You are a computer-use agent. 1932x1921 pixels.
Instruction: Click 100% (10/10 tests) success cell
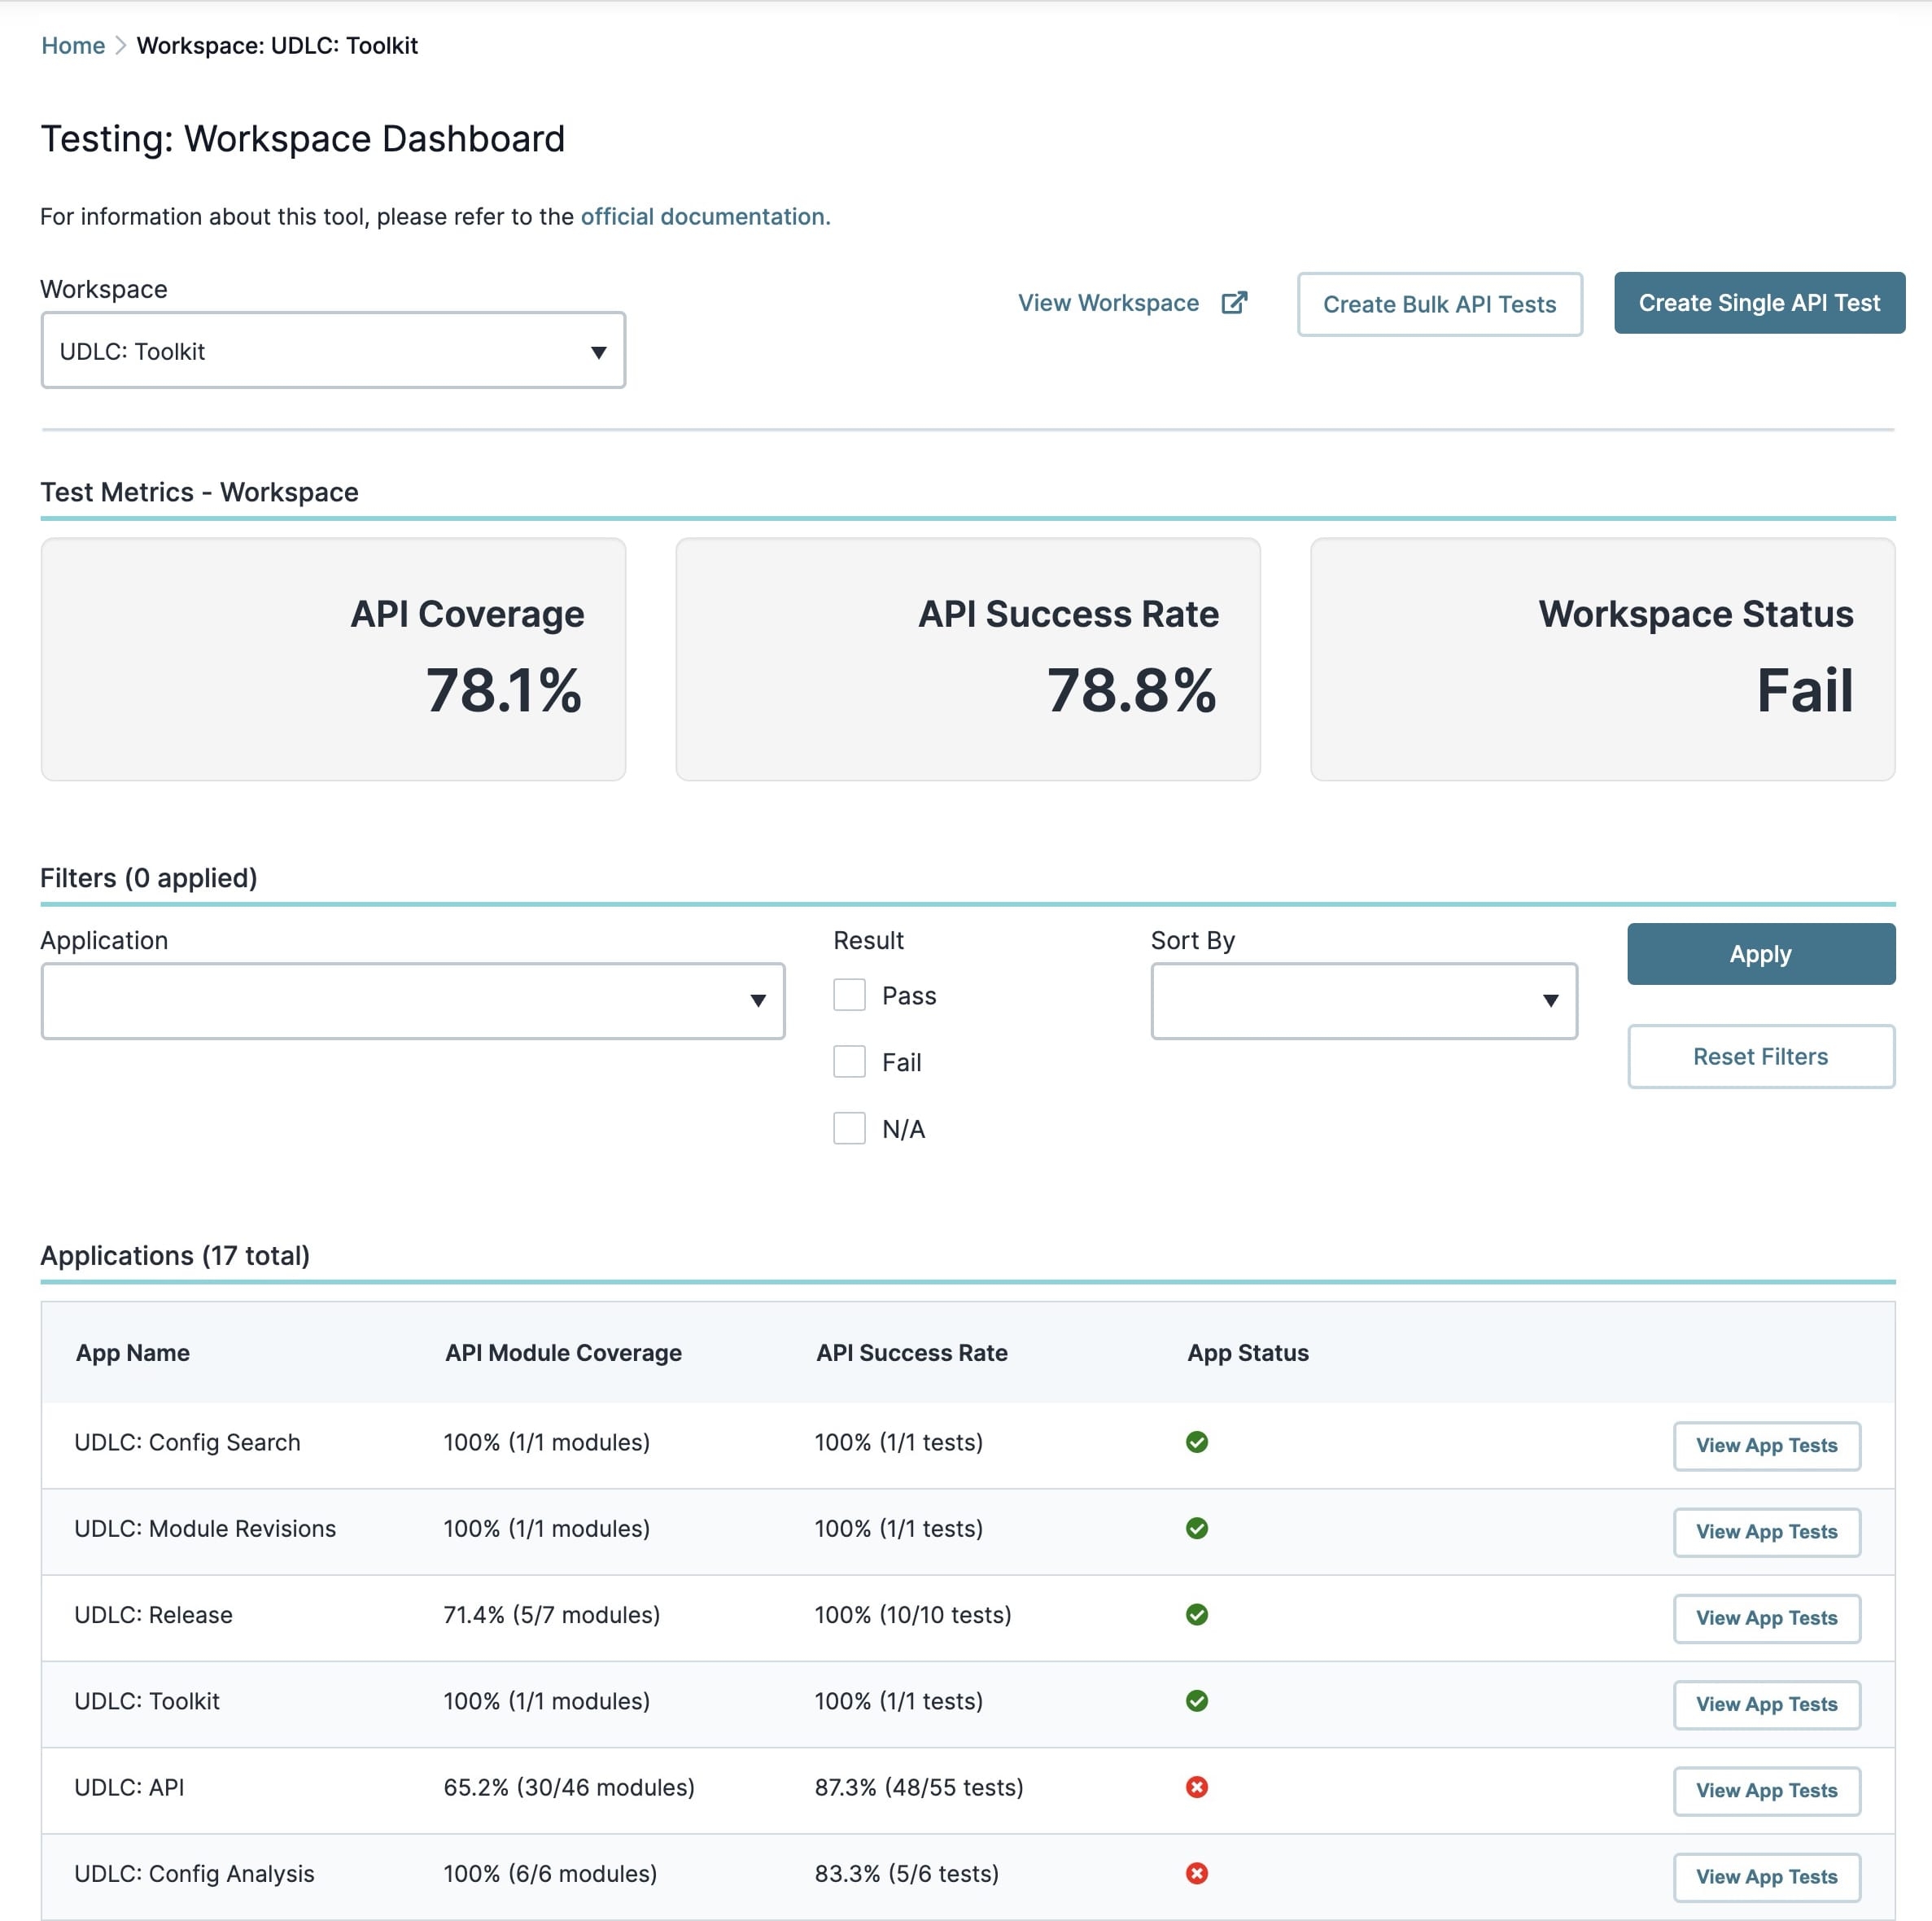click(913, 1613)
